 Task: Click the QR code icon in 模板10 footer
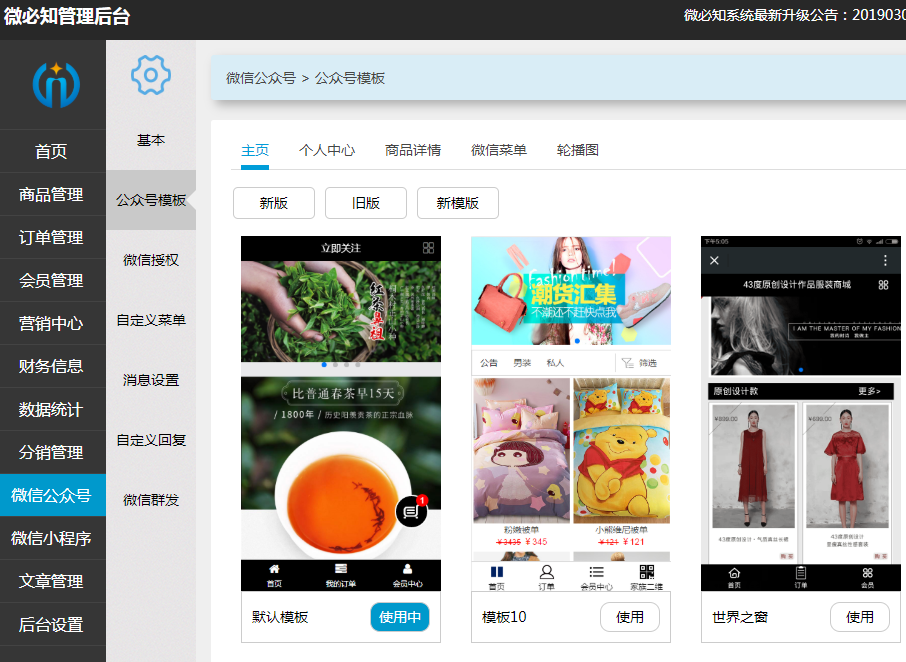click(646, 573)
